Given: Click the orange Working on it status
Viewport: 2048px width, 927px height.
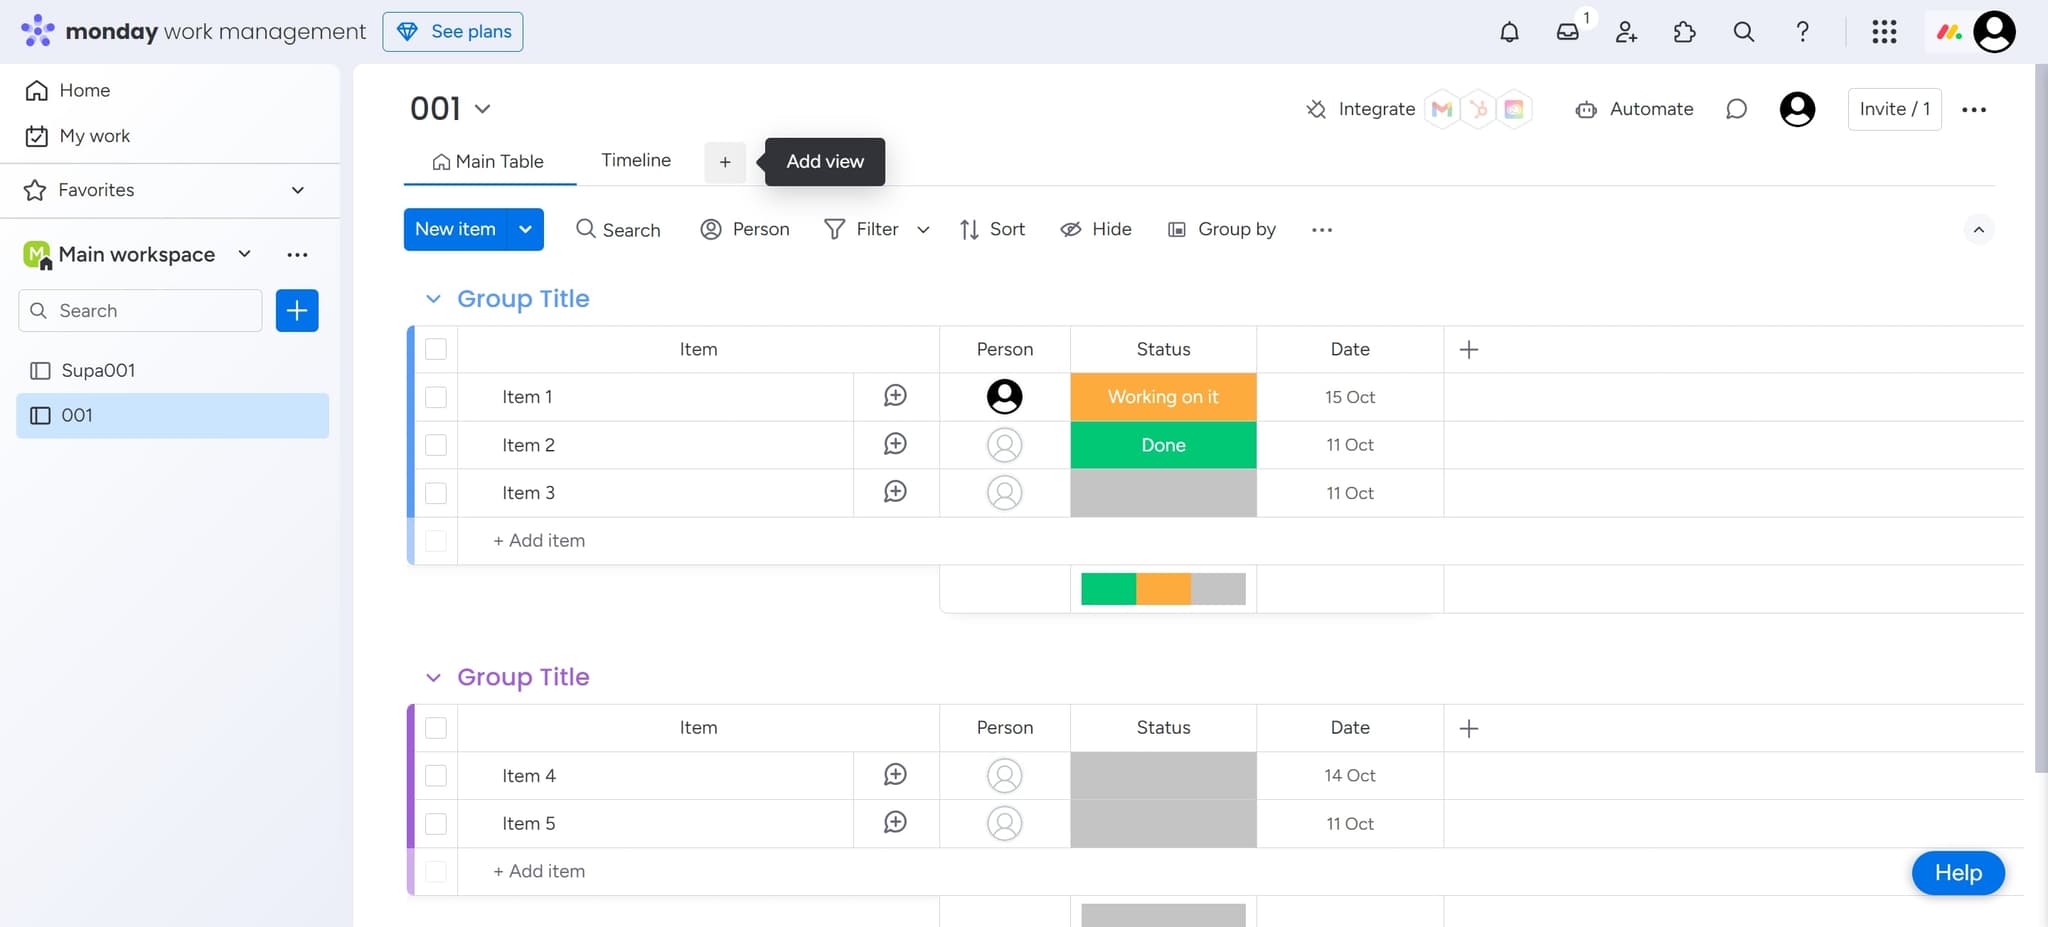Looking at the screenshot, I should (1163, 397).
